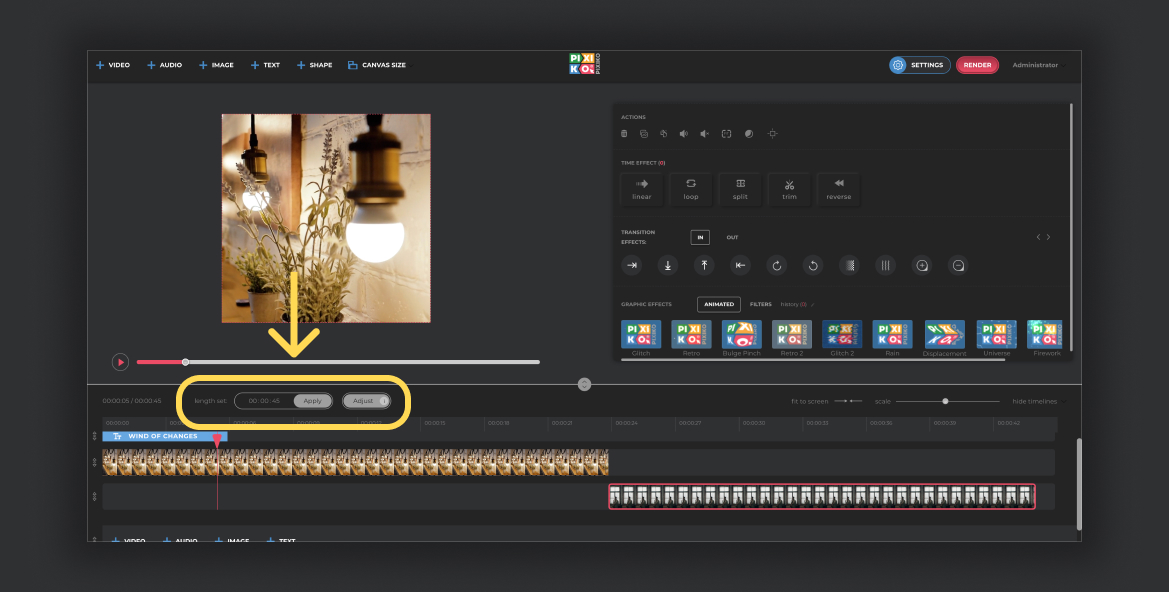Select the split time effect
The height and width of the screenshot is (592, 1169).
coord(740,189)
